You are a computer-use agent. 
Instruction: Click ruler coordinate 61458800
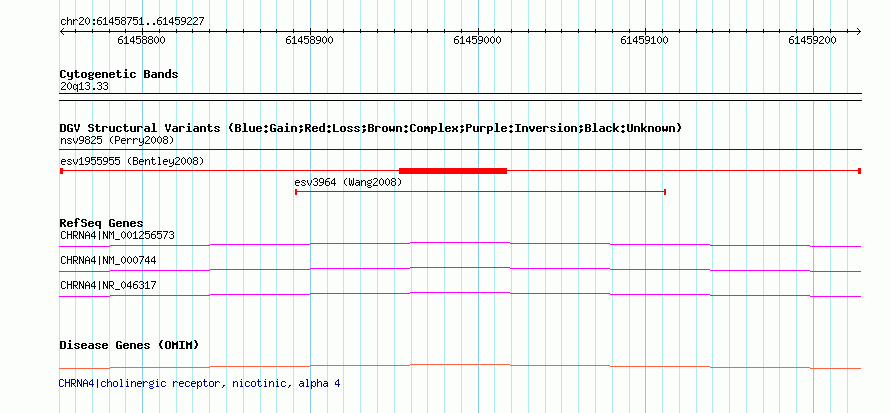click(x=141, y=40)
